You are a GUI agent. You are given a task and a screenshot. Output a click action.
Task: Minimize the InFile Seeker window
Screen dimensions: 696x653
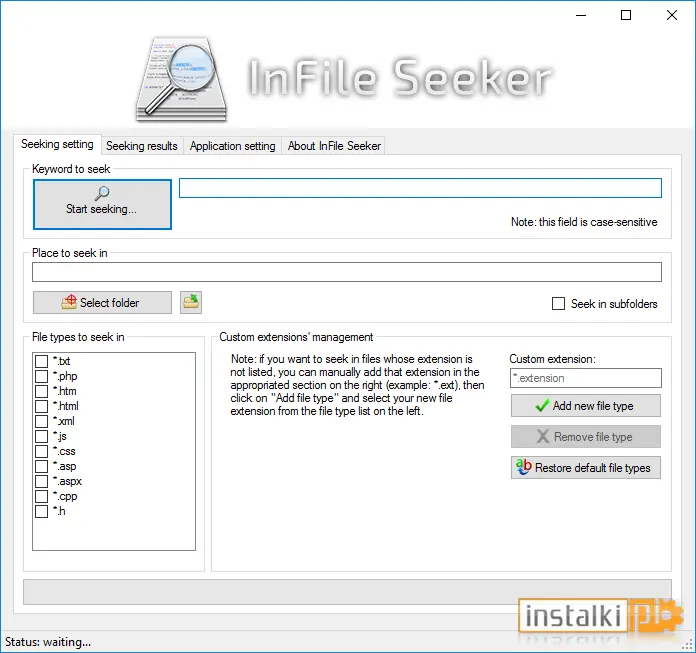coord(581,15)
